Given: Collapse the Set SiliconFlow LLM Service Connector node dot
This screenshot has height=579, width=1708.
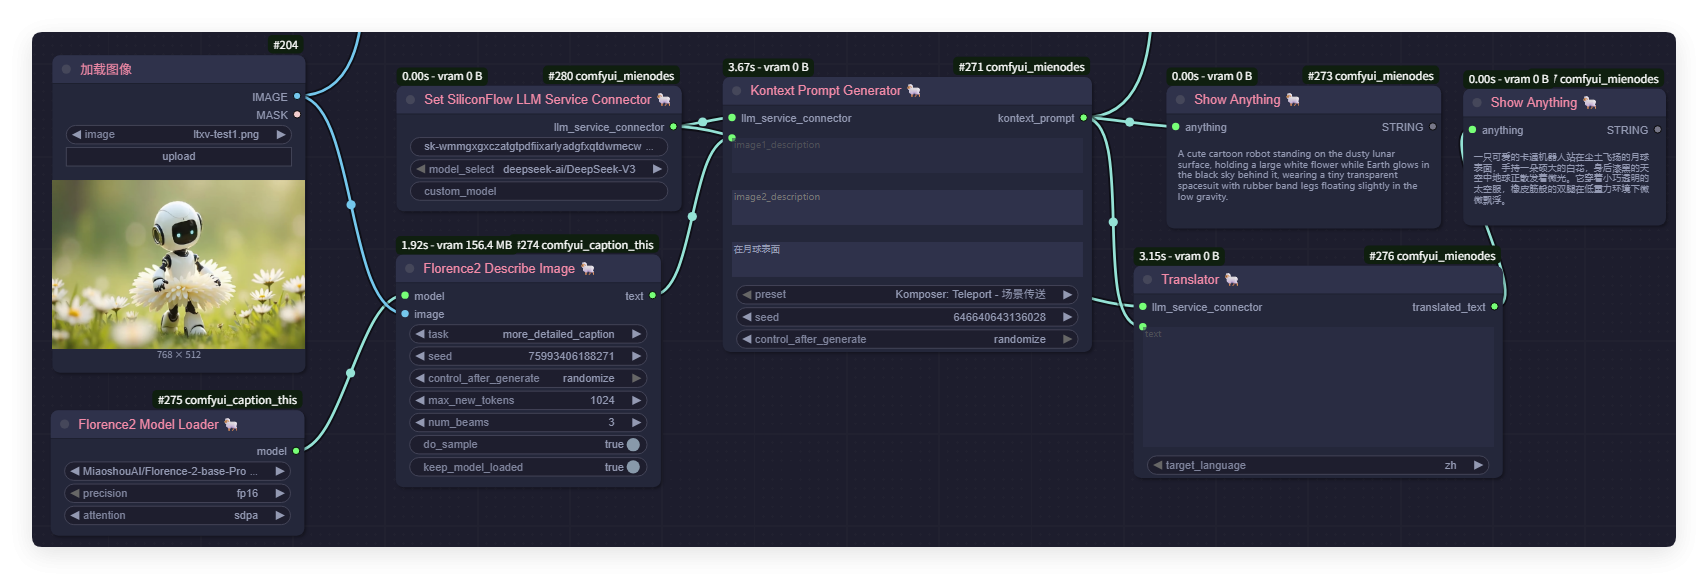Looking at the screenshot, I should coord(410,100).
